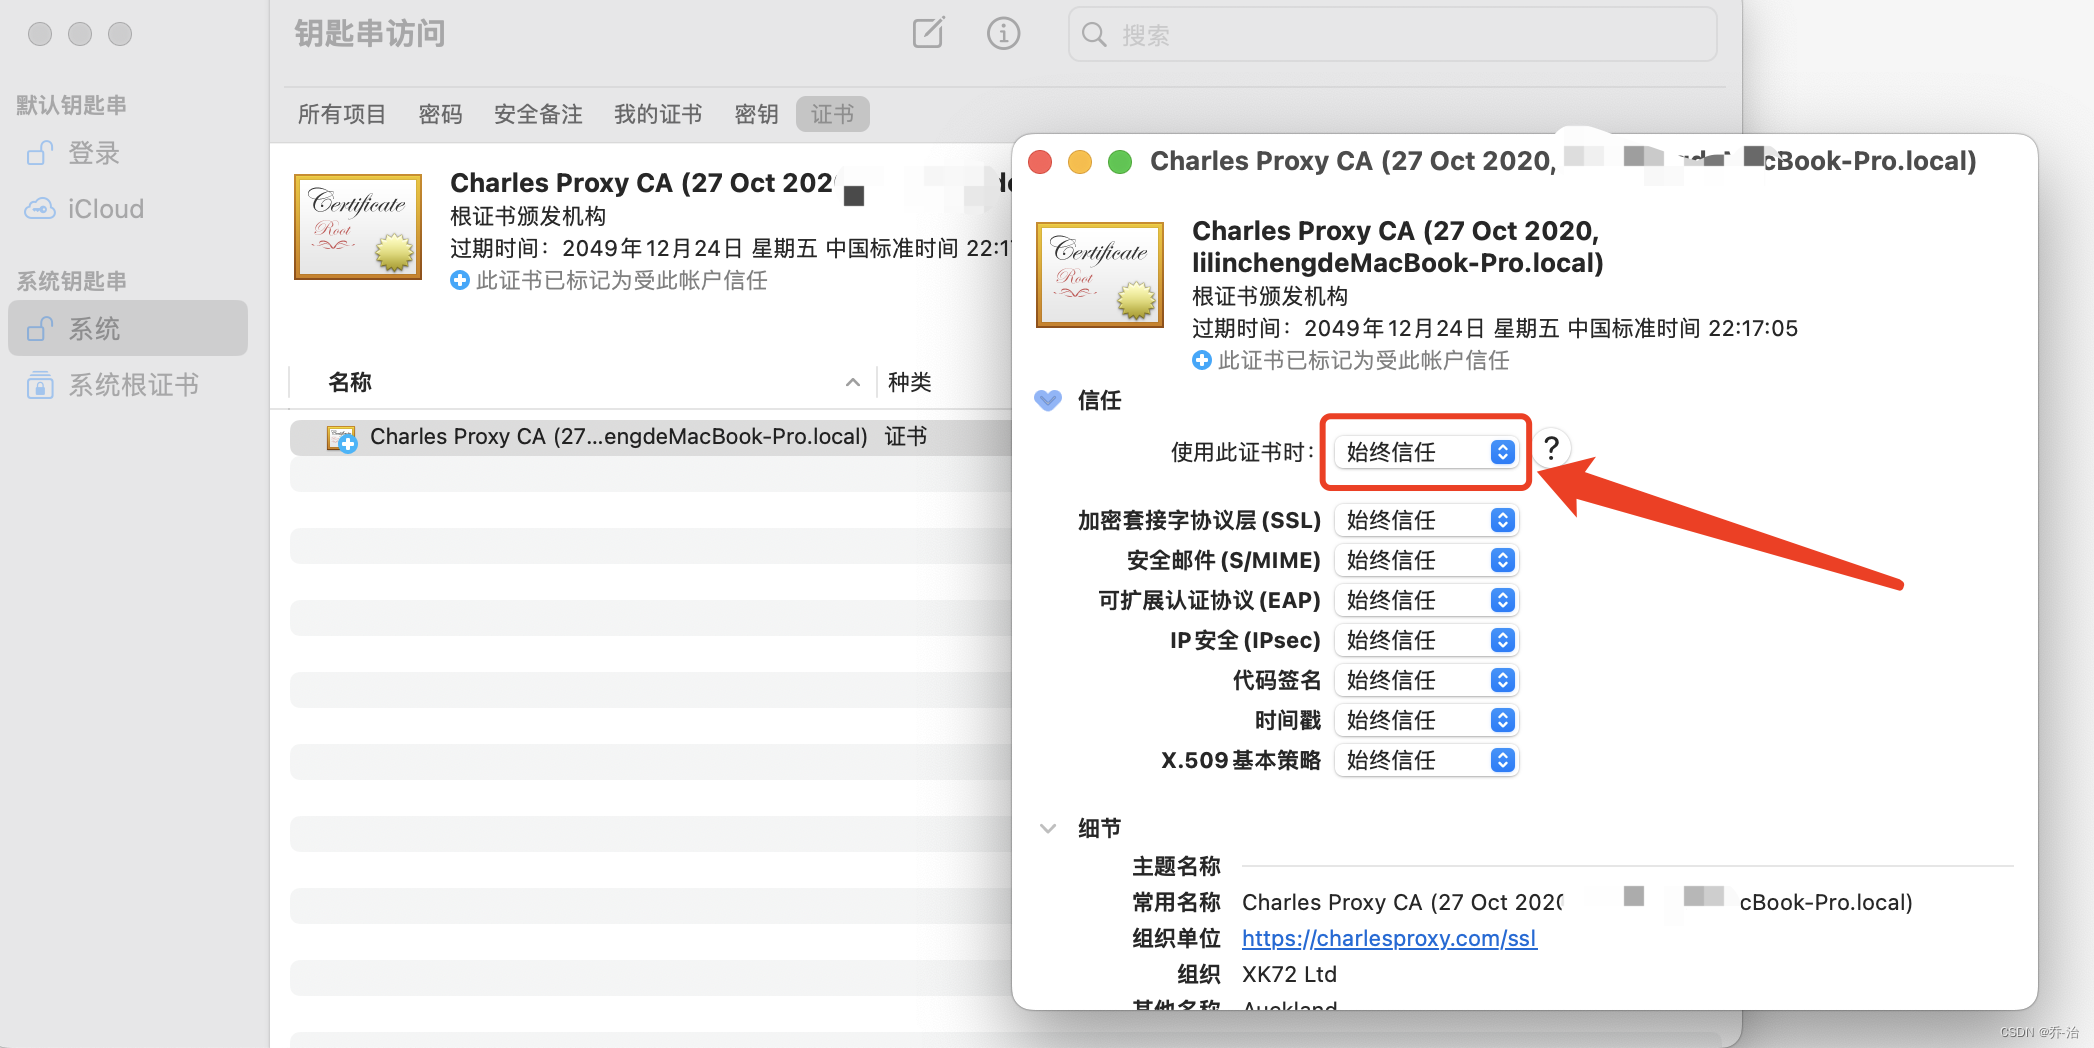The image size is (2094, 1048).
Task: Select the 系统 keychain in sidebar
Action: coord(128,328)
